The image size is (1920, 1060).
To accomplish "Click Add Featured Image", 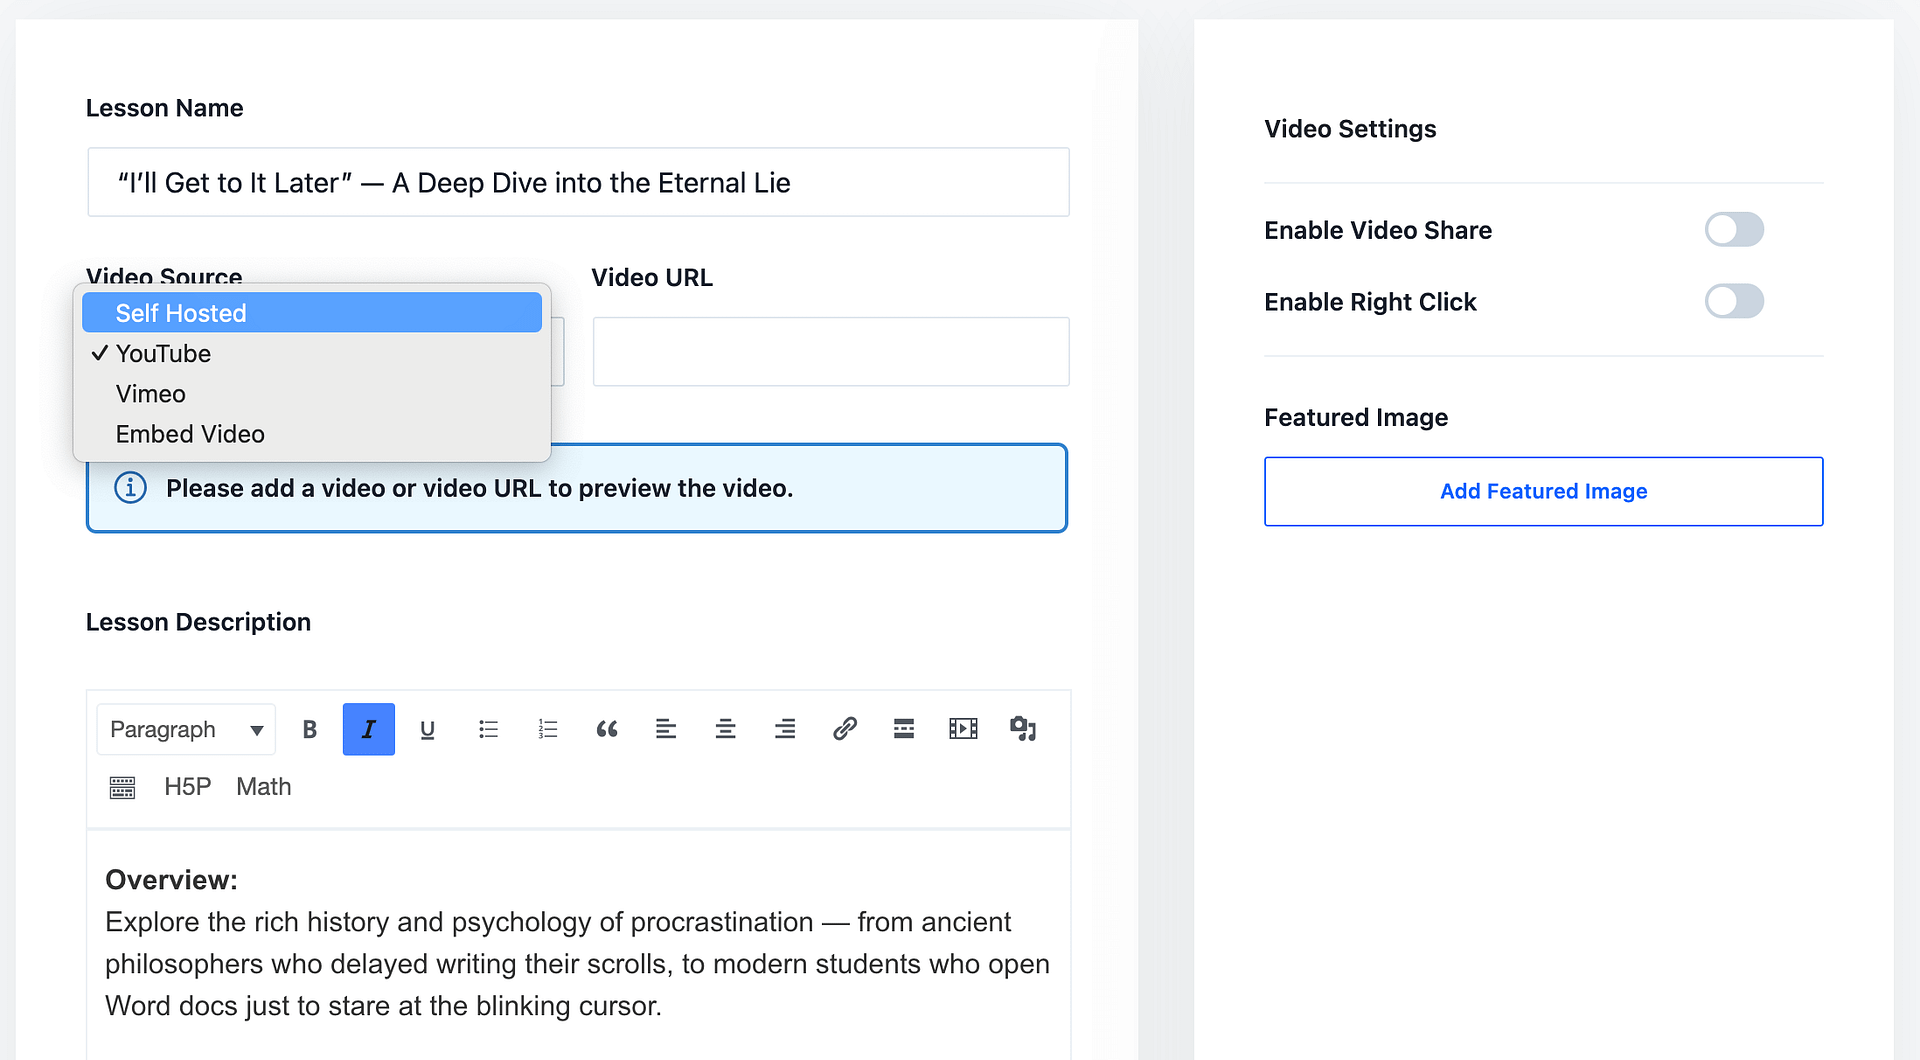I will click(x=1543, y=491).
